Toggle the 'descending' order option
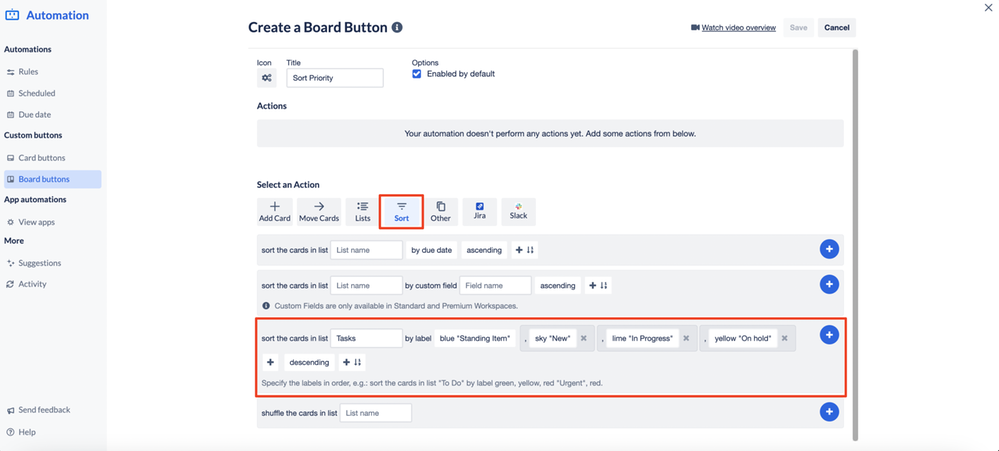 coord(309,362)
